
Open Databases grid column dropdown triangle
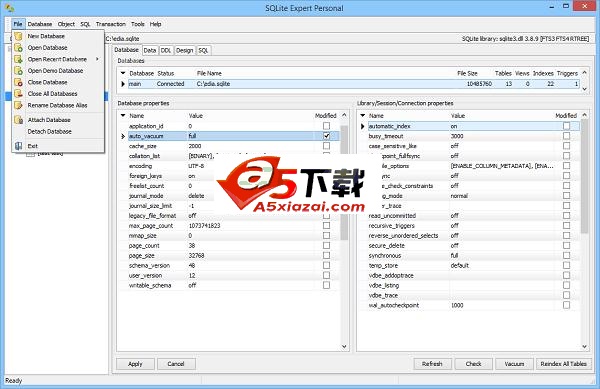coord(123,73)
